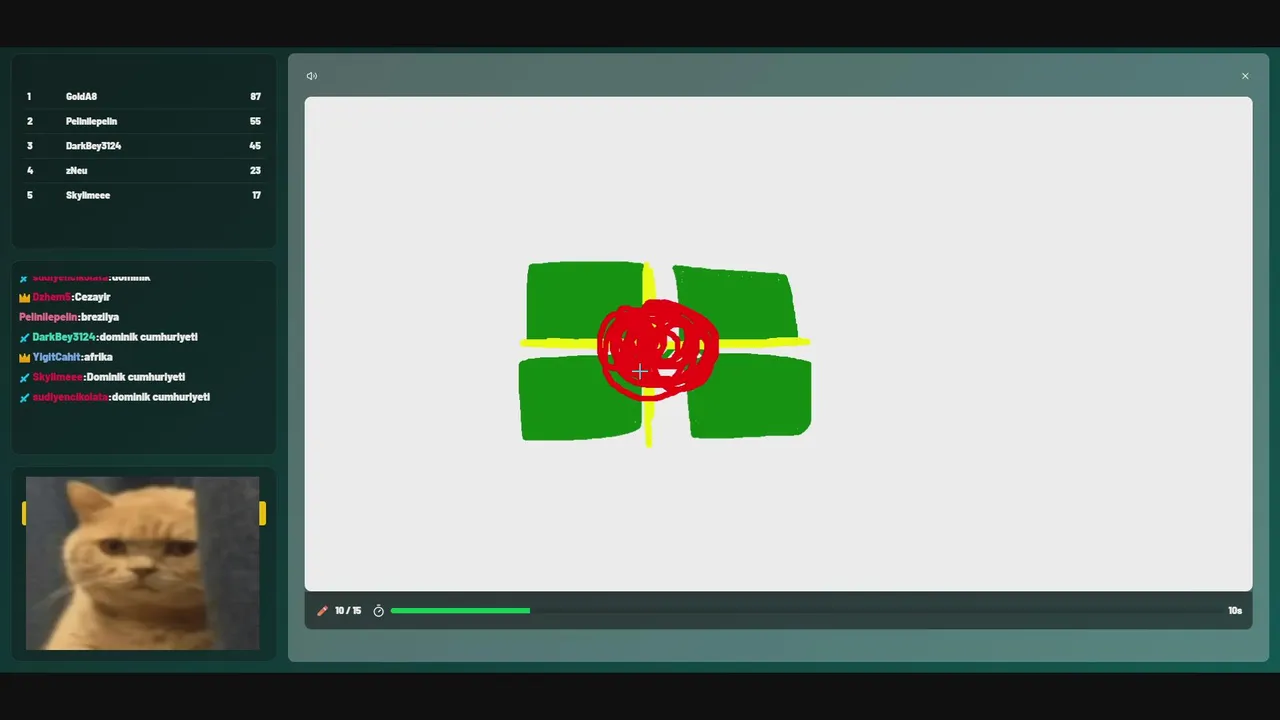Click the green round timer progress bar
Screen dimensions: 1280x720
pos(460,611)
